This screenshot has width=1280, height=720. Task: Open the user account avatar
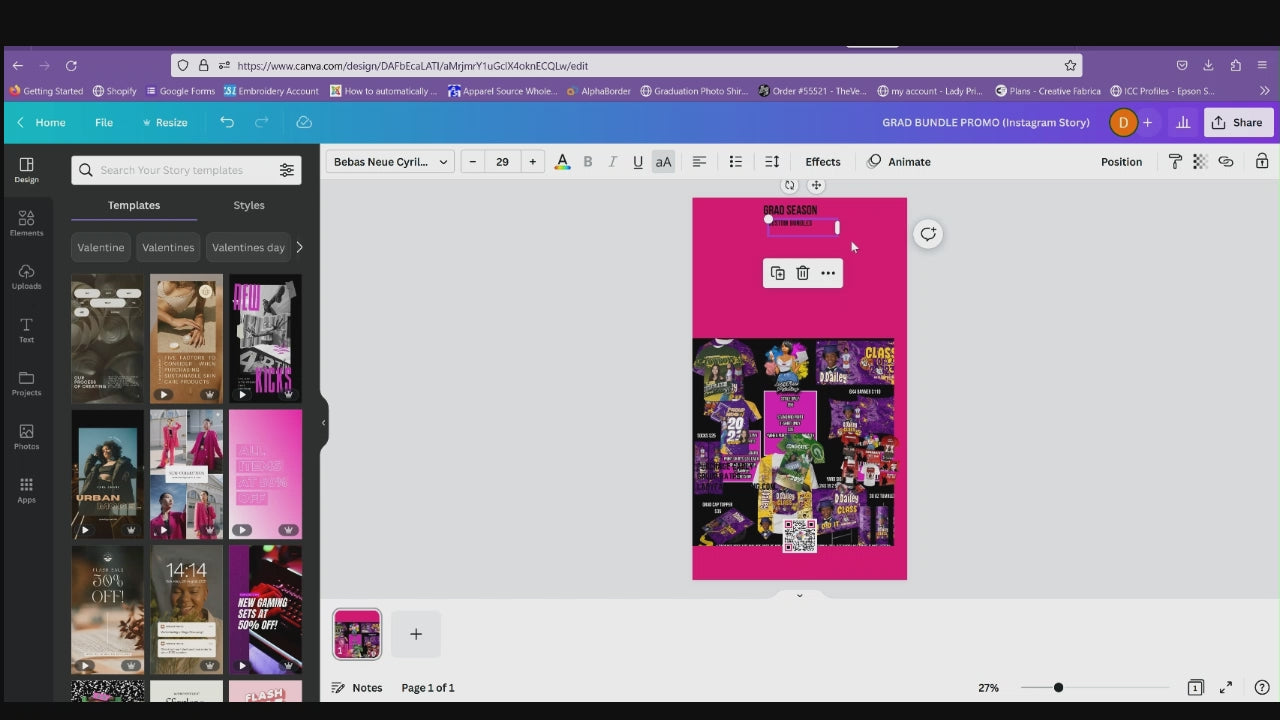coord(1123,122)
